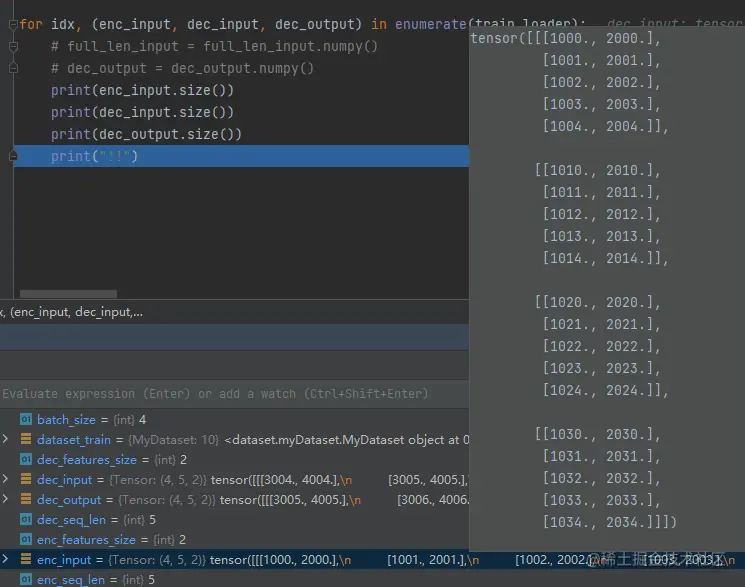Screen dimensions: 745x587
Task: Click the dec_output tensor icon
Action: (x=26, y=499)
